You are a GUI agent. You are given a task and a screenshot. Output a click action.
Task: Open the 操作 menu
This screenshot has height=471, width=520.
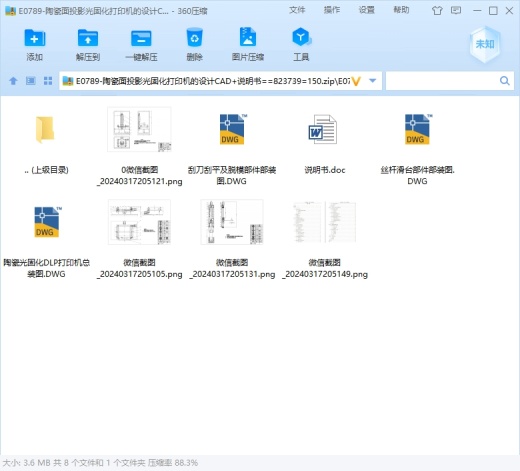click(332, 10)
